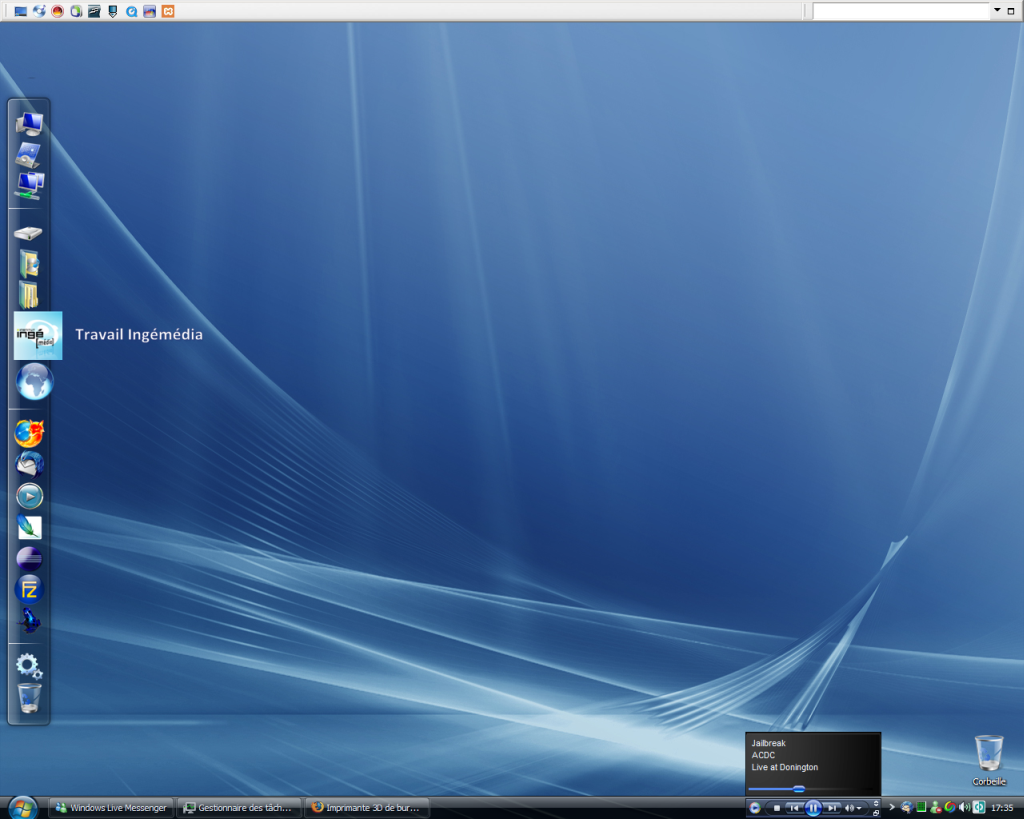Expand hidden system tray icons
The width and height of the screenshot is (1024, 819).
(892, 807)
